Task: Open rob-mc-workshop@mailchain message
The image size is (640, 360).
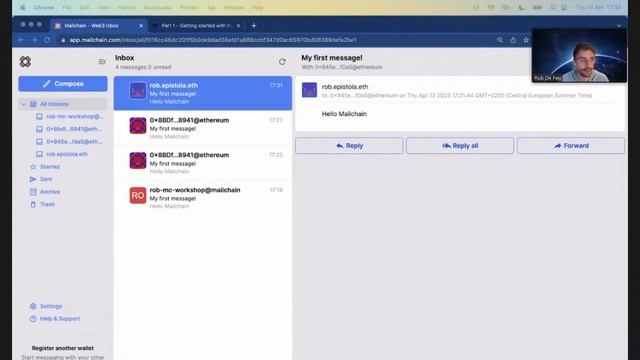Action: point(203,198)
